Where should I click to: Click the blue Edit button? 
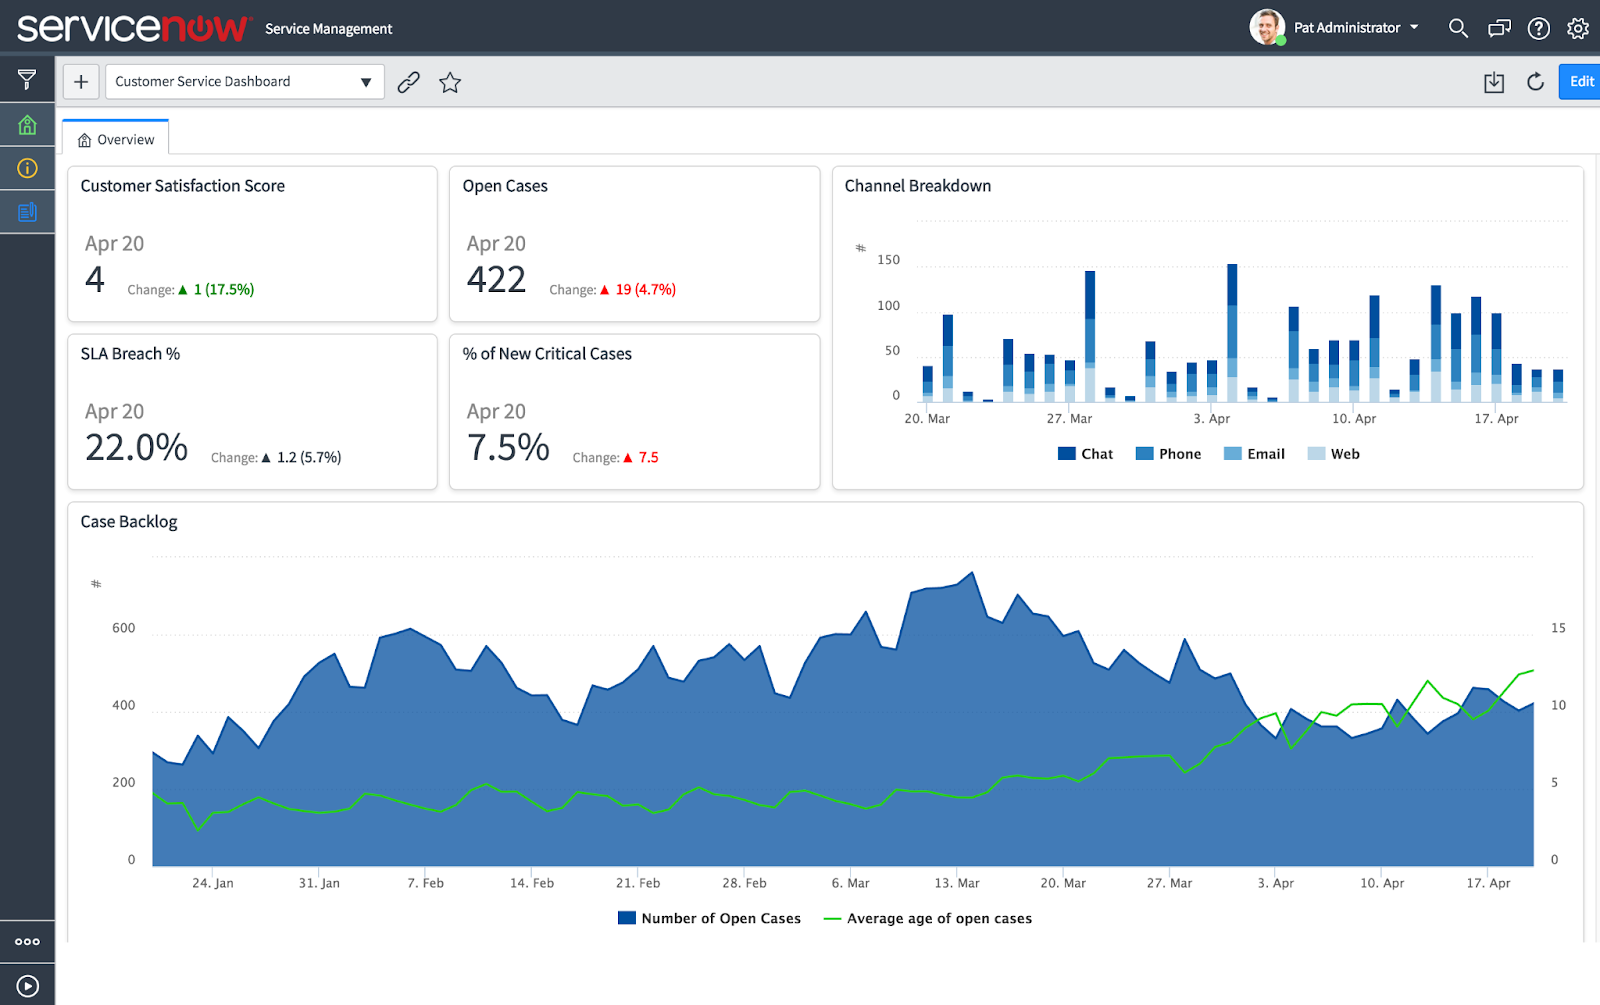[x=1580, y=82]
